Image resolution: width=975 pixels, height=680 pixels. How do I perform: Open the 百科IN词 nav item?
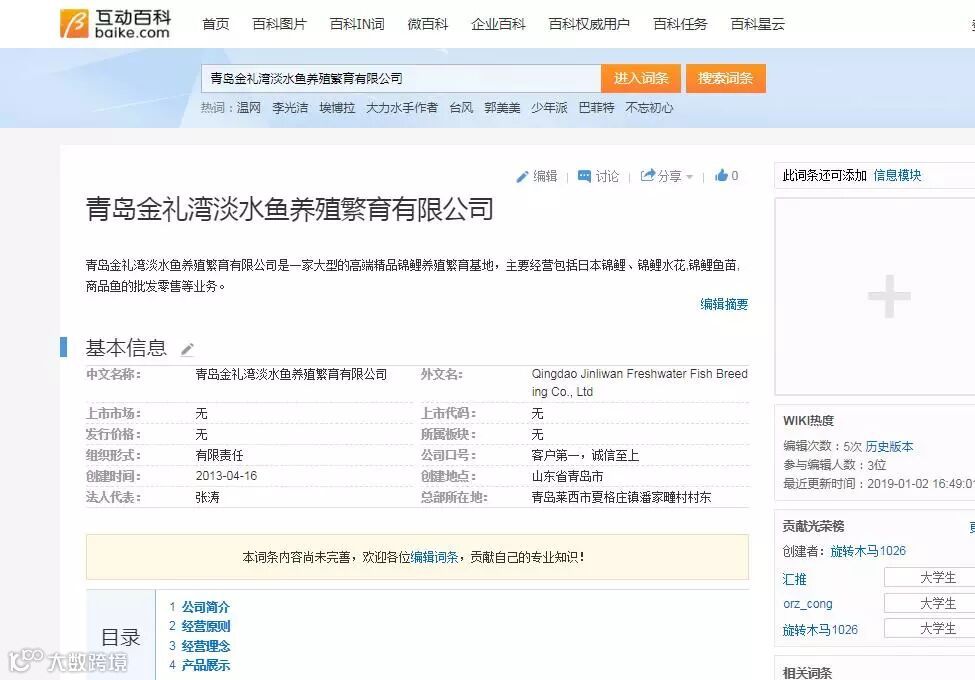[357, 24]
